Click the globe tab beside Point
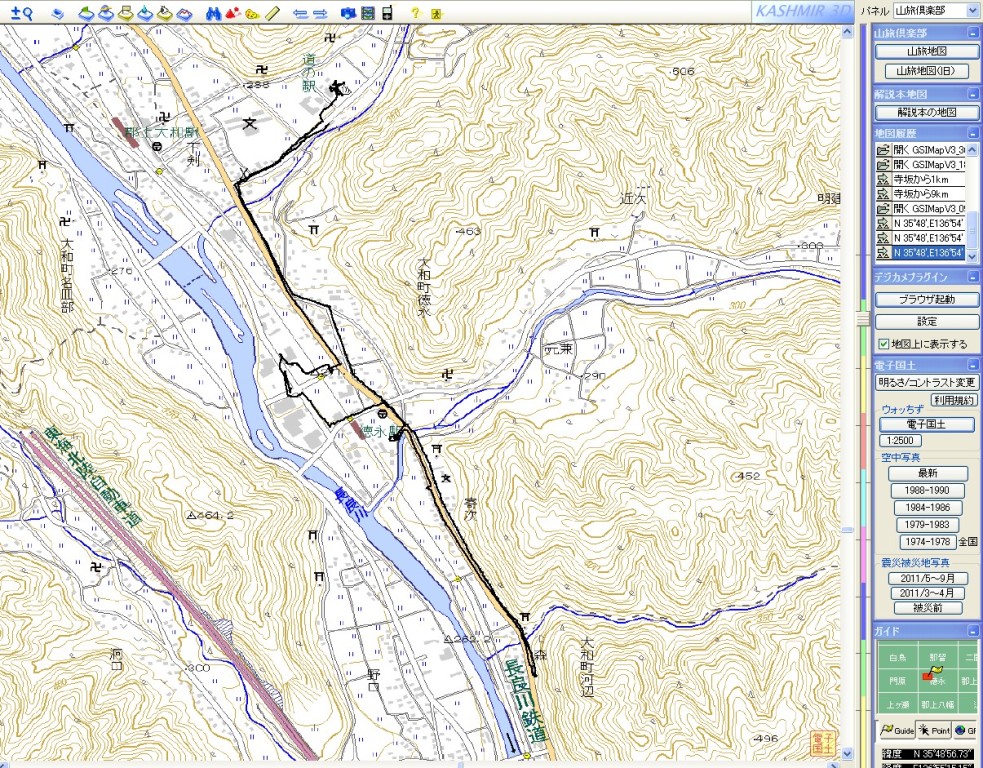Image resolution: width=983 pixels, height=768 pixels. pos(965,730)
